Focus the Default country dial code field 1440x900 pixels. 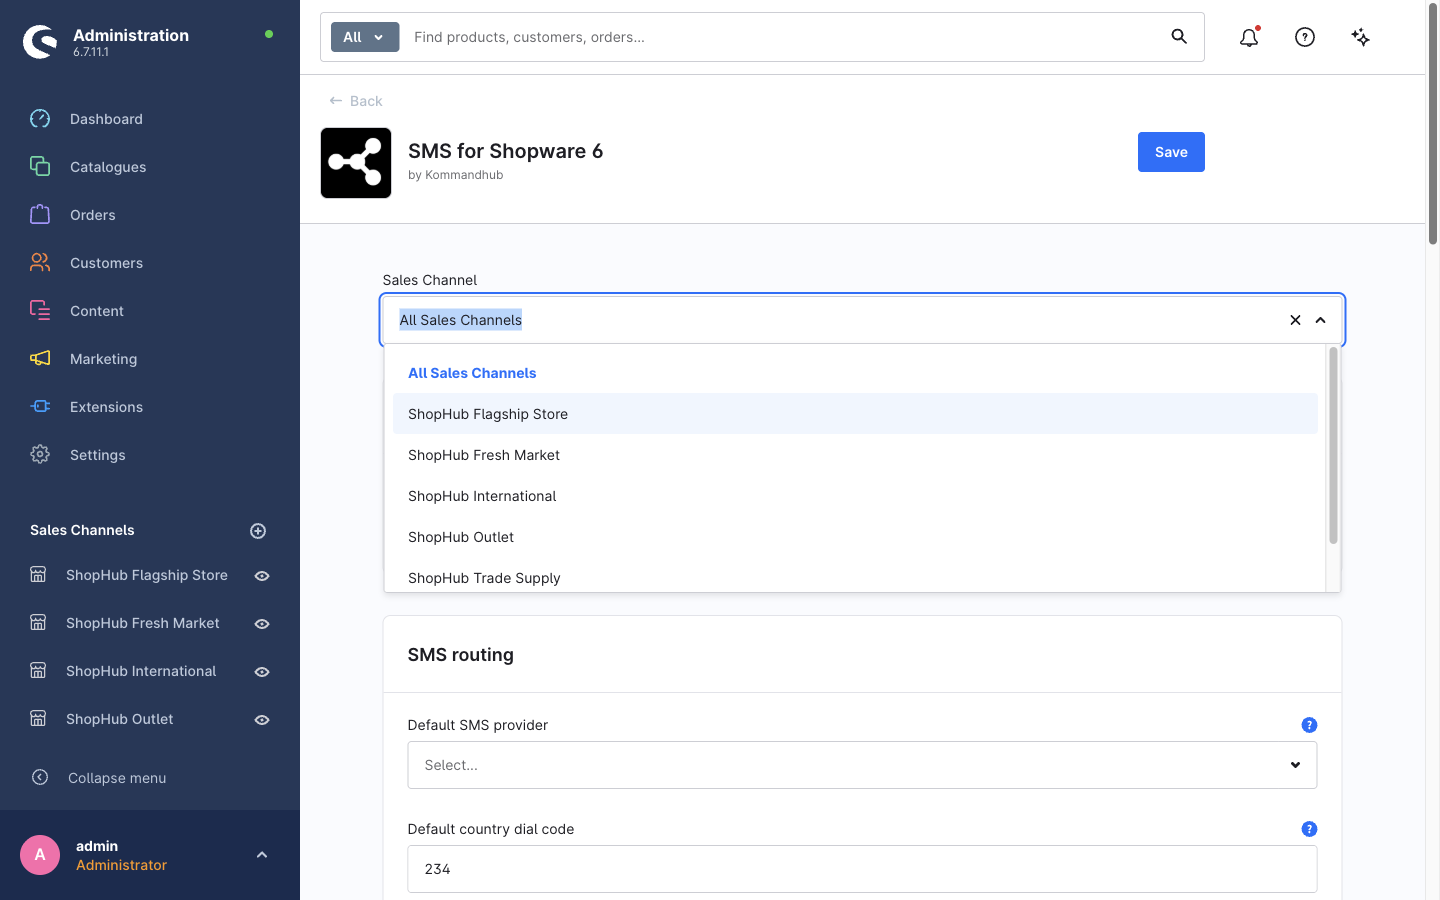click(x=862, y=869)
